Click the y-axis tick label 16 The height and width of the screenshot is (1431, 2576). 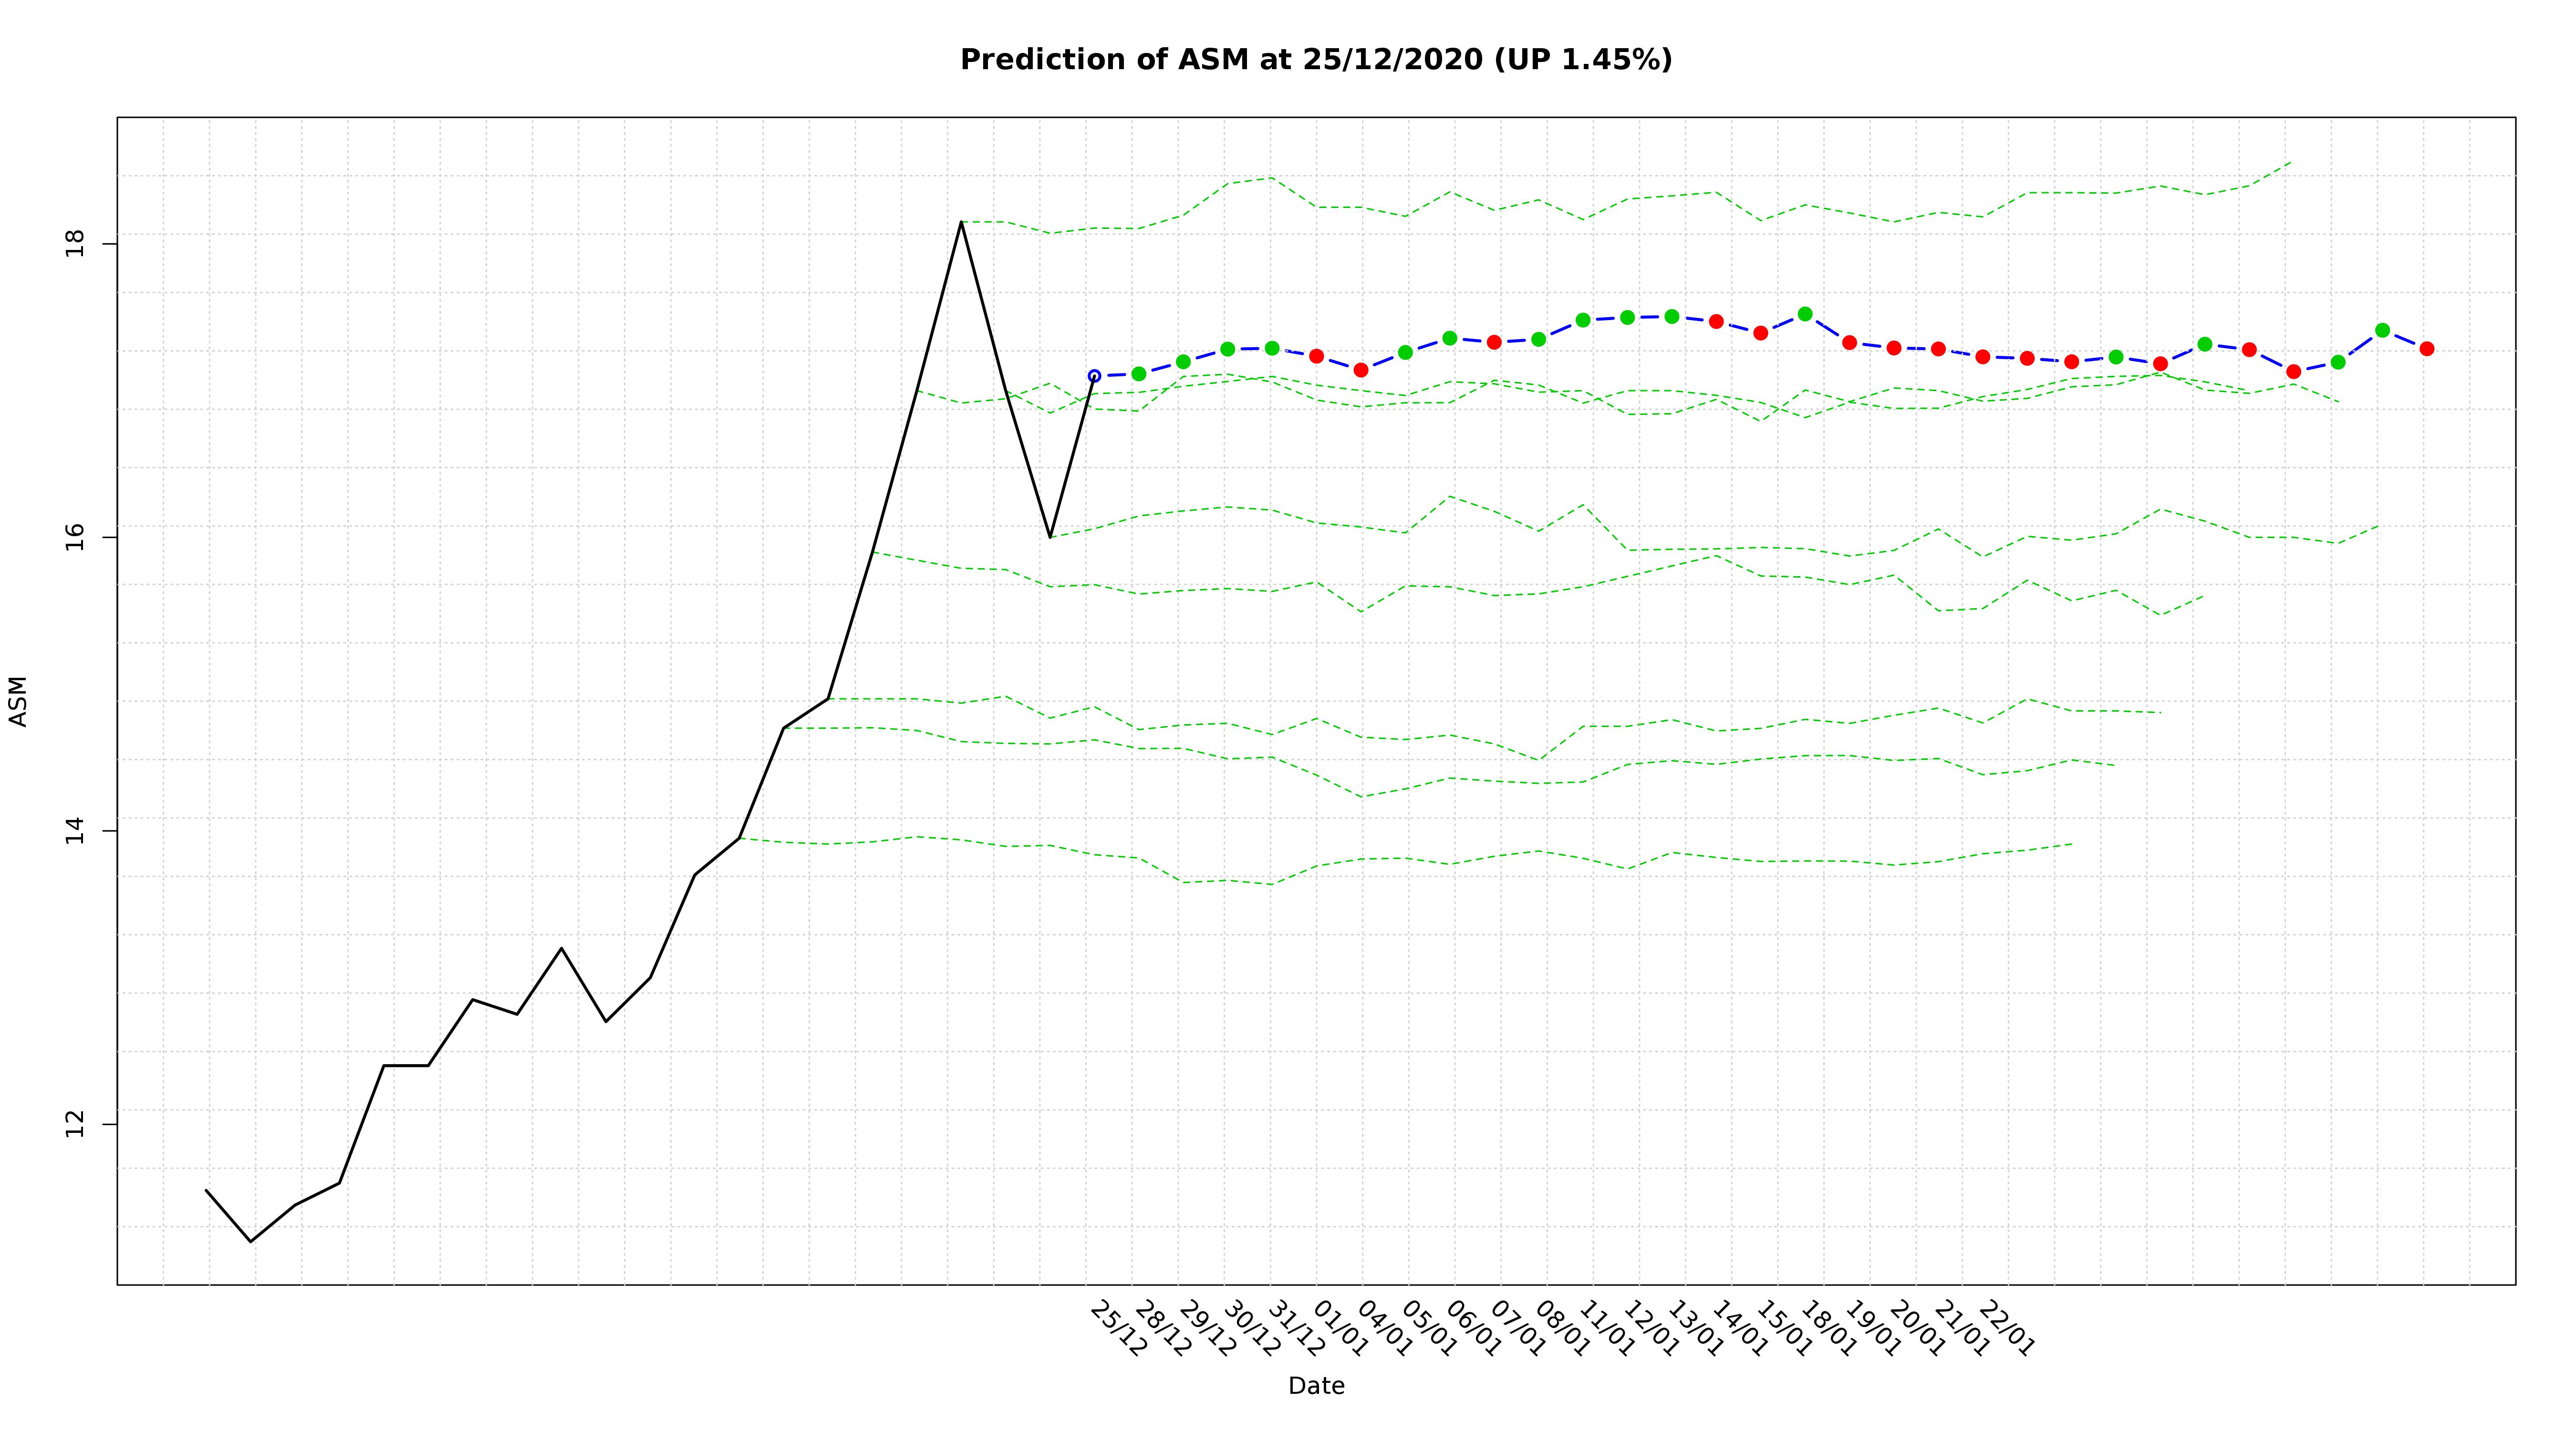pyautogui.click(x=74, y=537)
